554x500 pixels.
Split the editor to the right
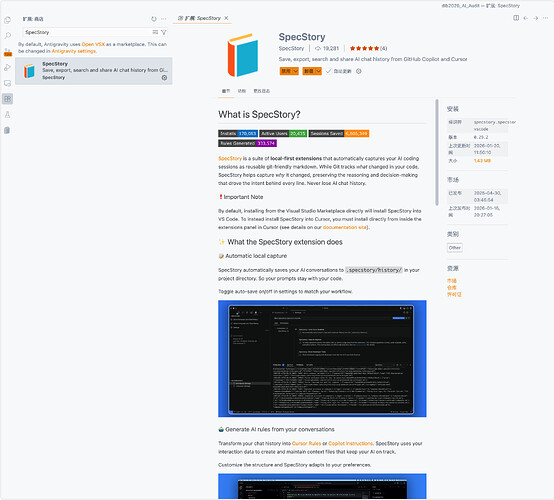[x=516, y=18]
